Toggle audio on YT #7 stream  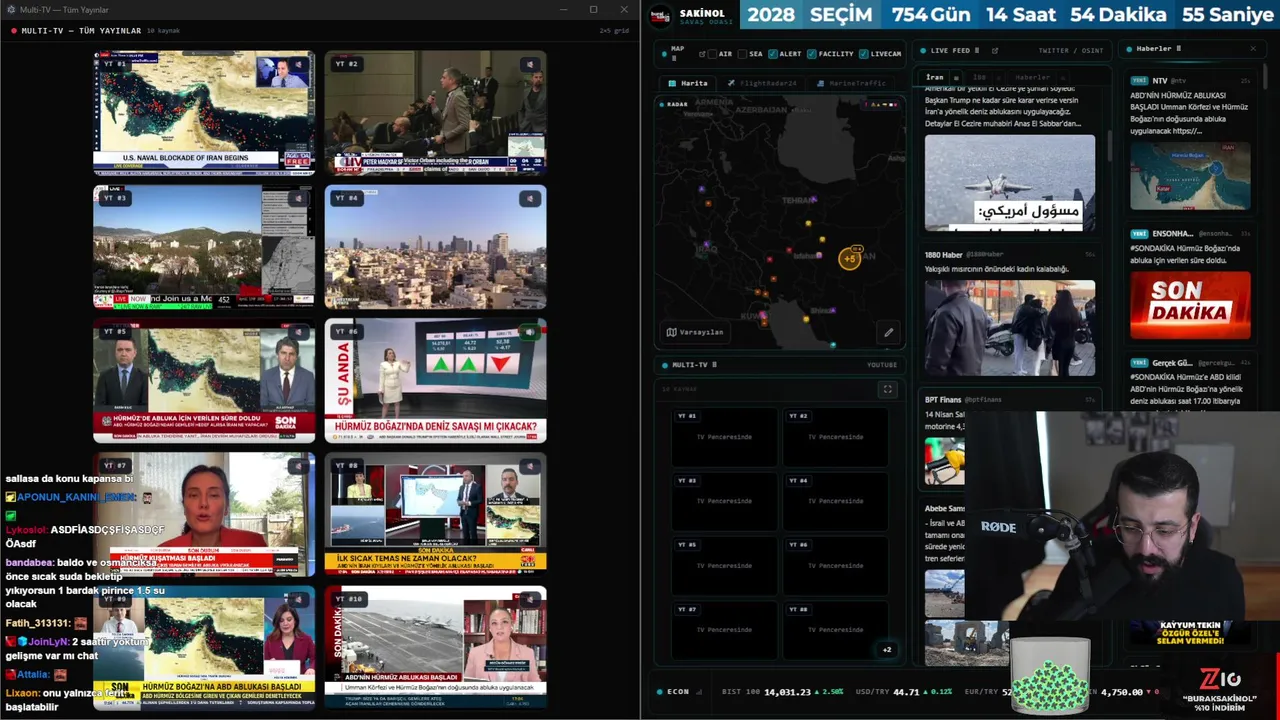pyautogui.click(x=299, y=465)
